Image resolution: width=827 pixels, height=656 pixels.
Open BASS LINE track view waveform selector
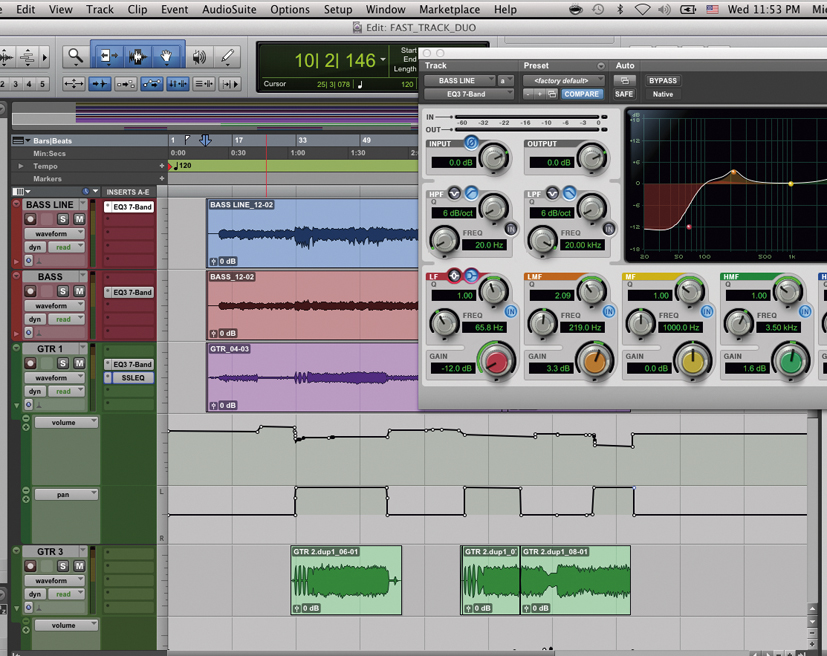pyautogui.click(x=54, y=233)
